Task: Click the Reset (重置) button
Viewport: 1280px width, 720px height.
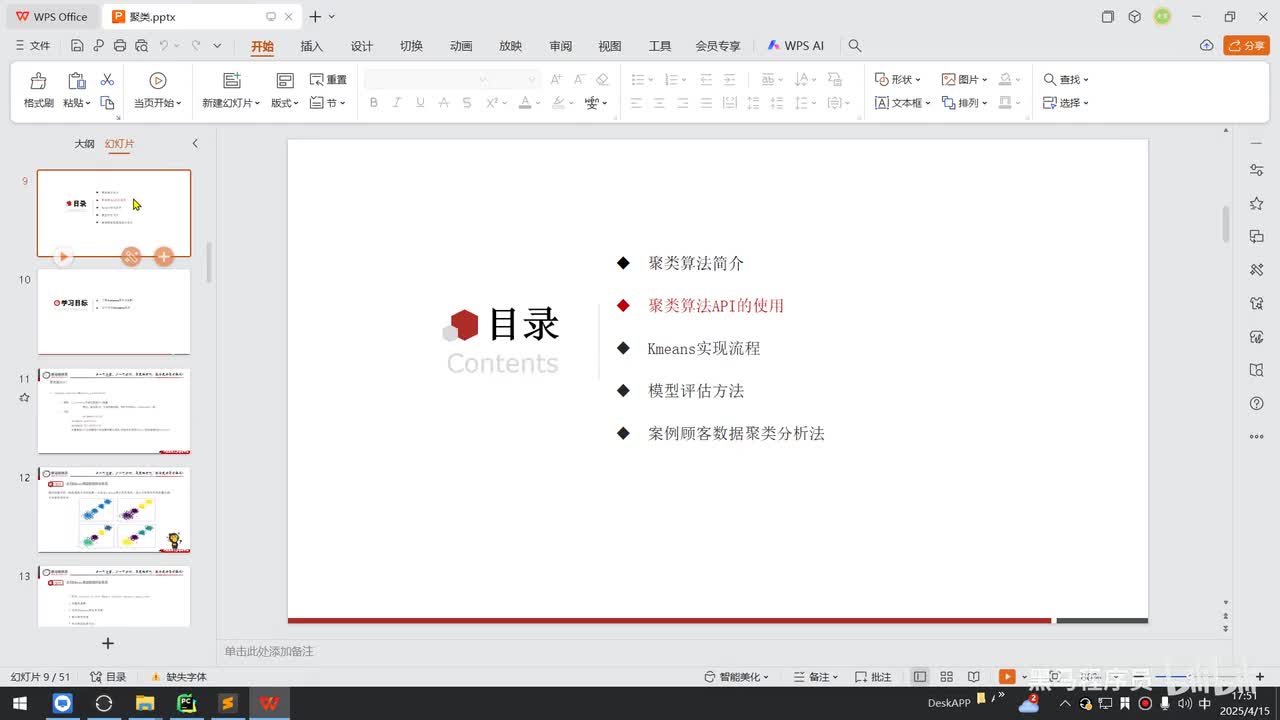Action: pyautogui.click(x=328, y=80)
